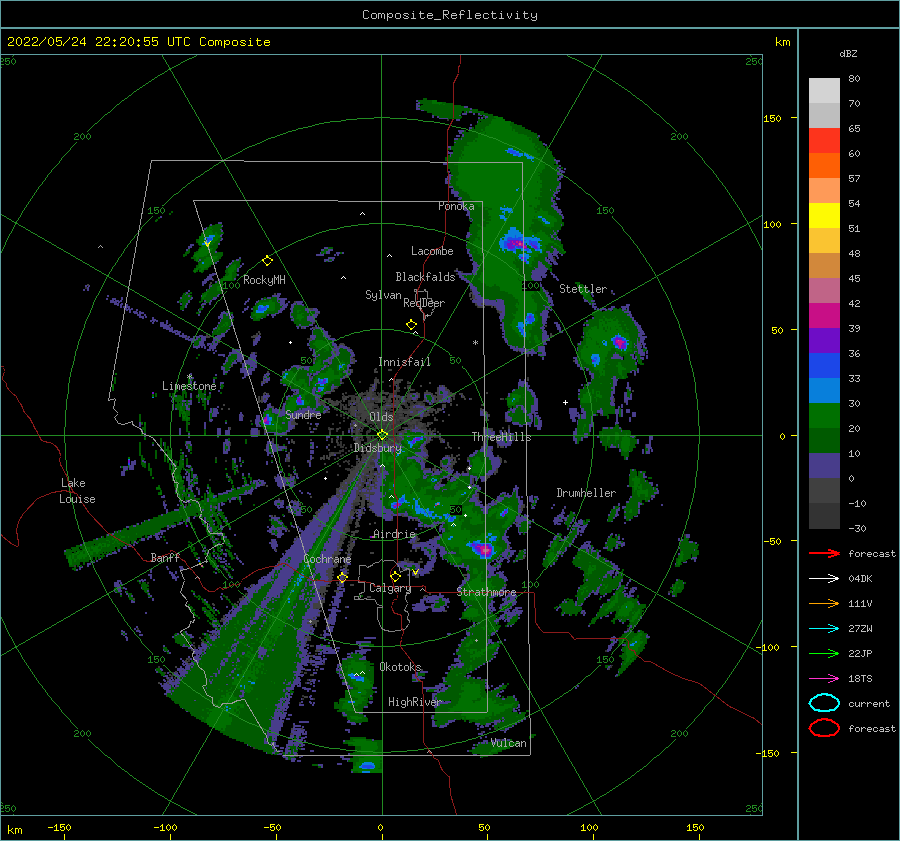Select the red 'forecast' ellipse legend symbol

pyautogui.click(x=824, y=728)
